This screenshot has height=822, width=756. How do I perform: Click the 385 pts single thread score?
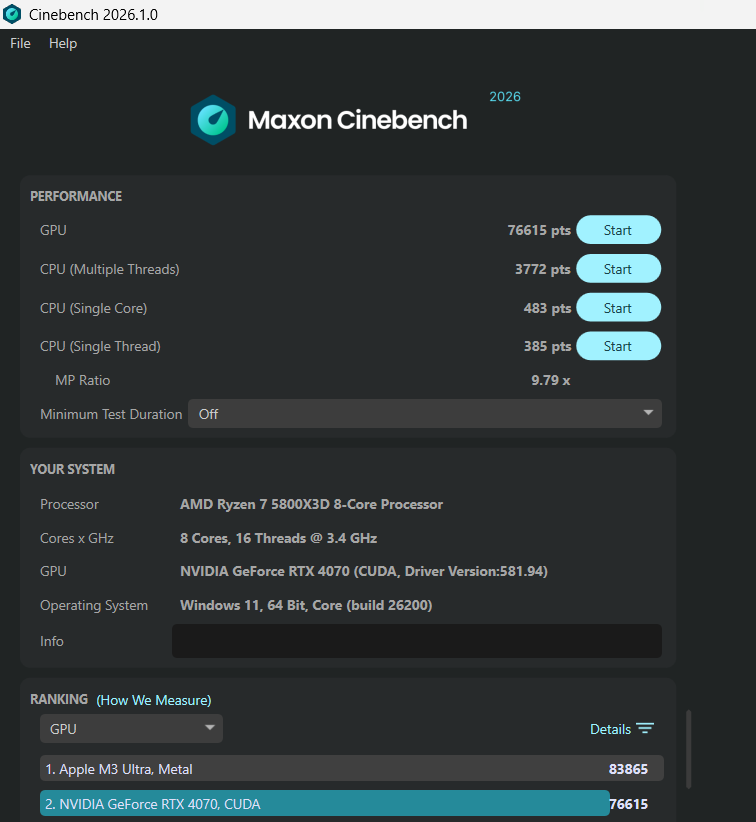pos(547,346)
